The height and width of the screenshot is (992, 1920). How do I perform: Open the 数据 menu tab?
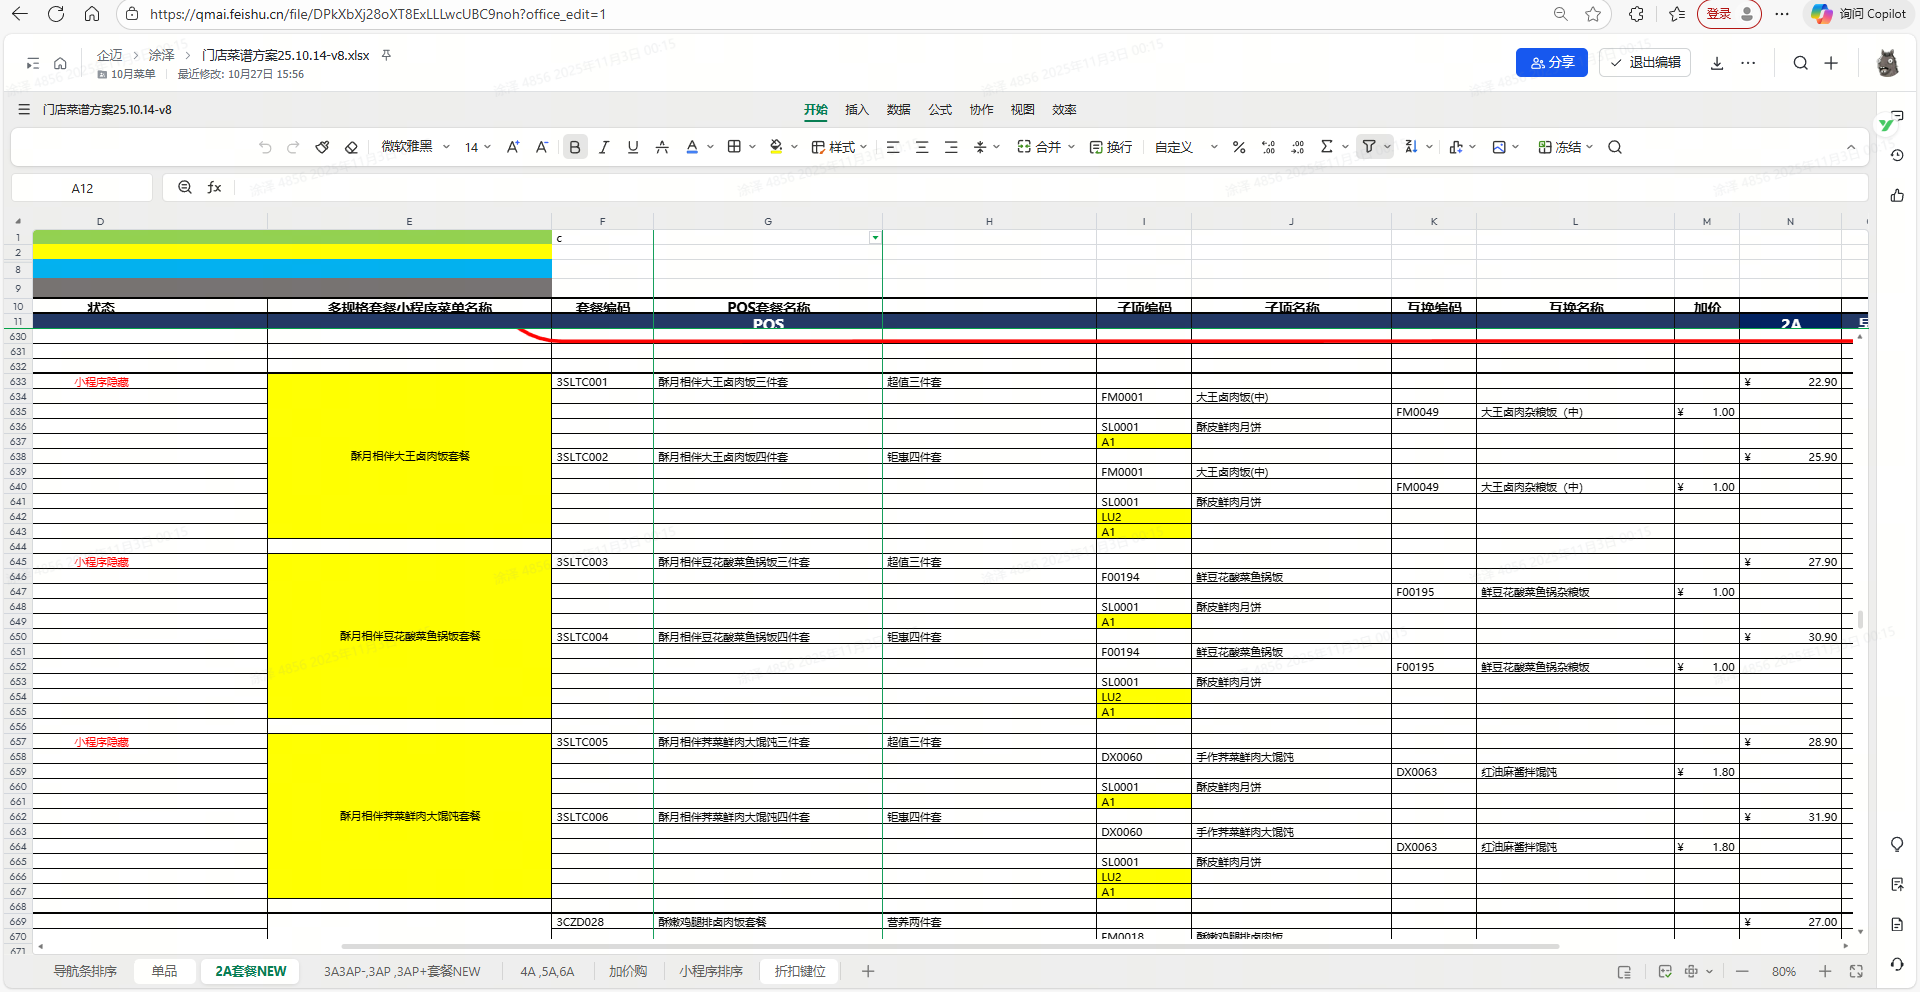point(898,110)
